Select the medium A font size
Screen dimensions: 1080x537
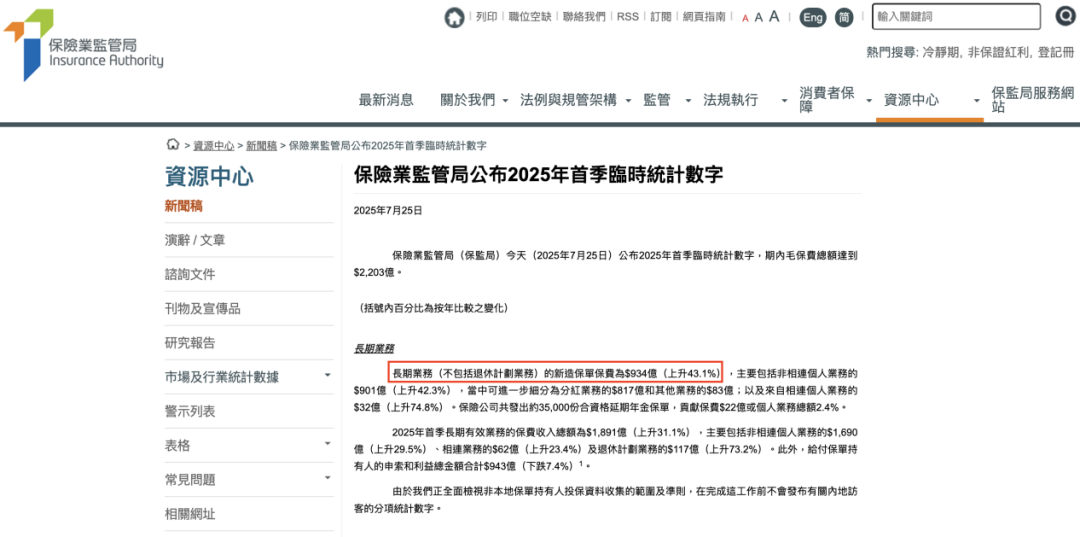point(759,18)
